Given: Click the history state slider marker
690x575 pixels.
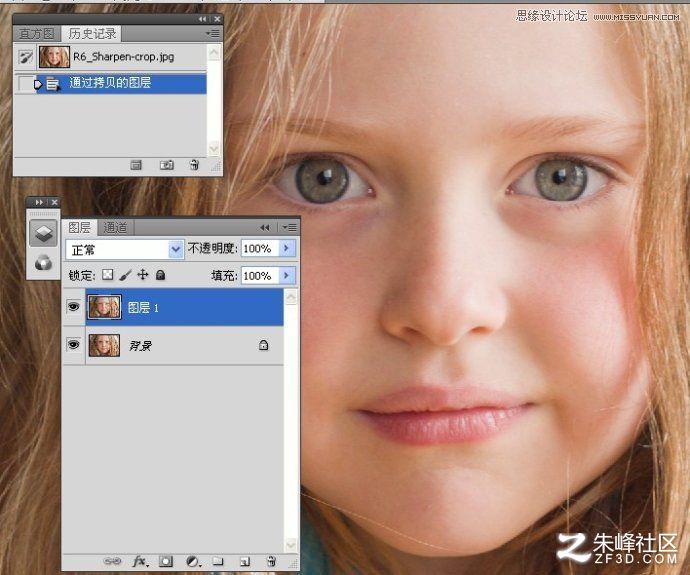Looking at the screenshot, I should (x=38, y=84).
